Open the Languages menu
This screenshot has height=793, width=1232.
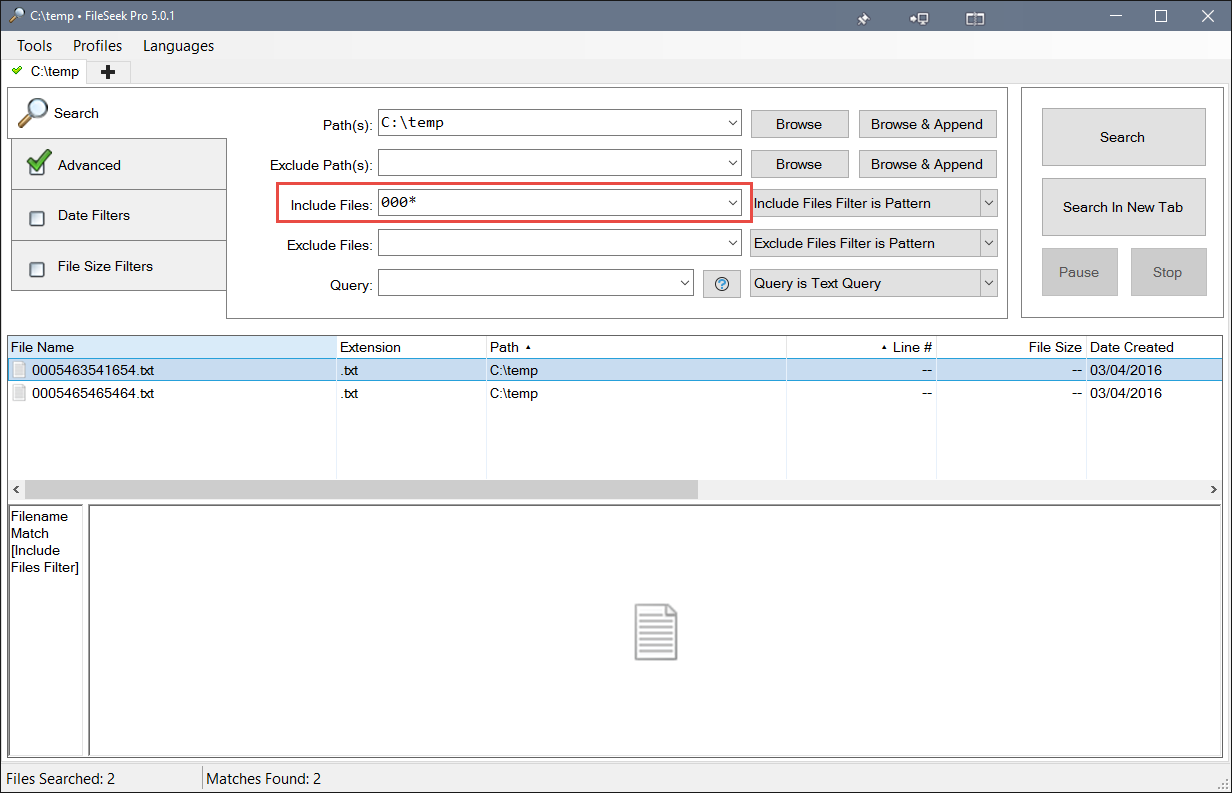click(x=178, y=46)
